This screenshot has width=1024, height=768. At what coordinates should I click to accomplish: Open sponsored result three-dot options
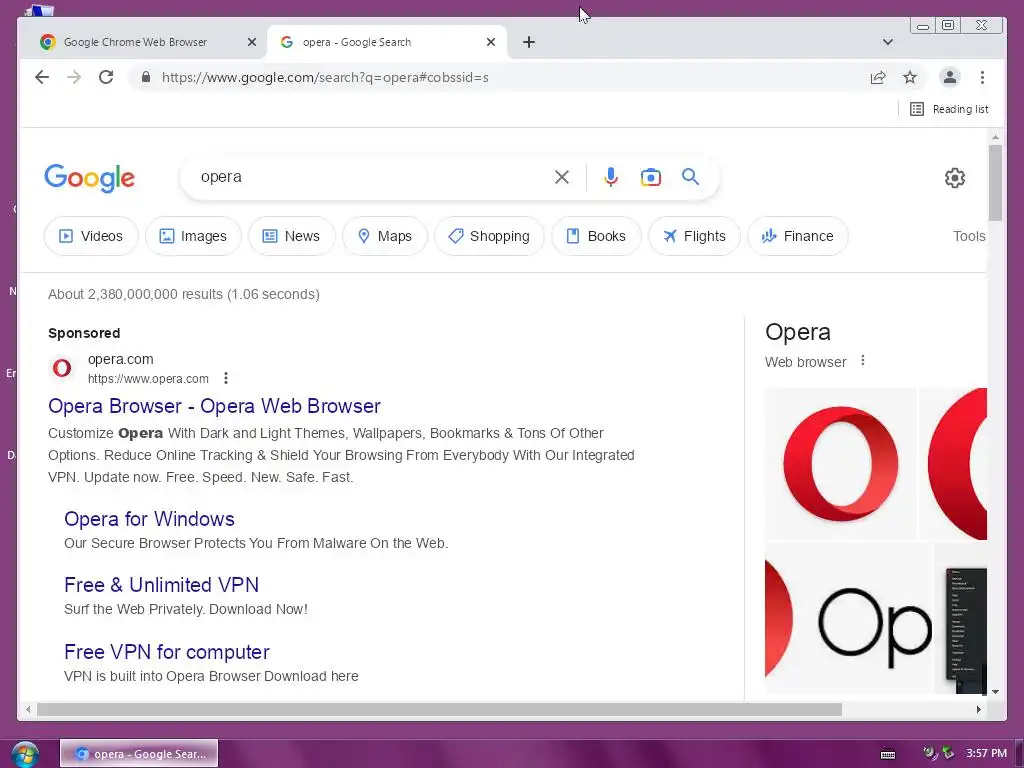tap(225, 378)
